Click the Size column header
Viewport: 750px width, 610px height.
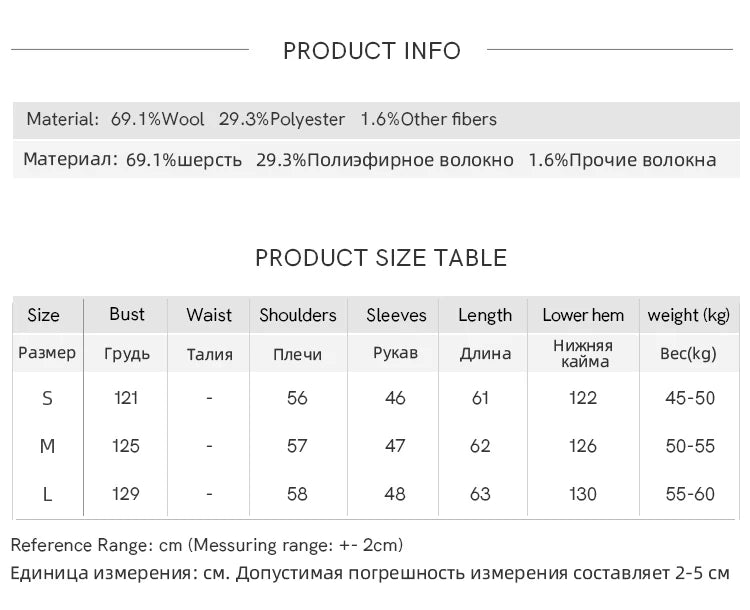(x=44, y=315)
